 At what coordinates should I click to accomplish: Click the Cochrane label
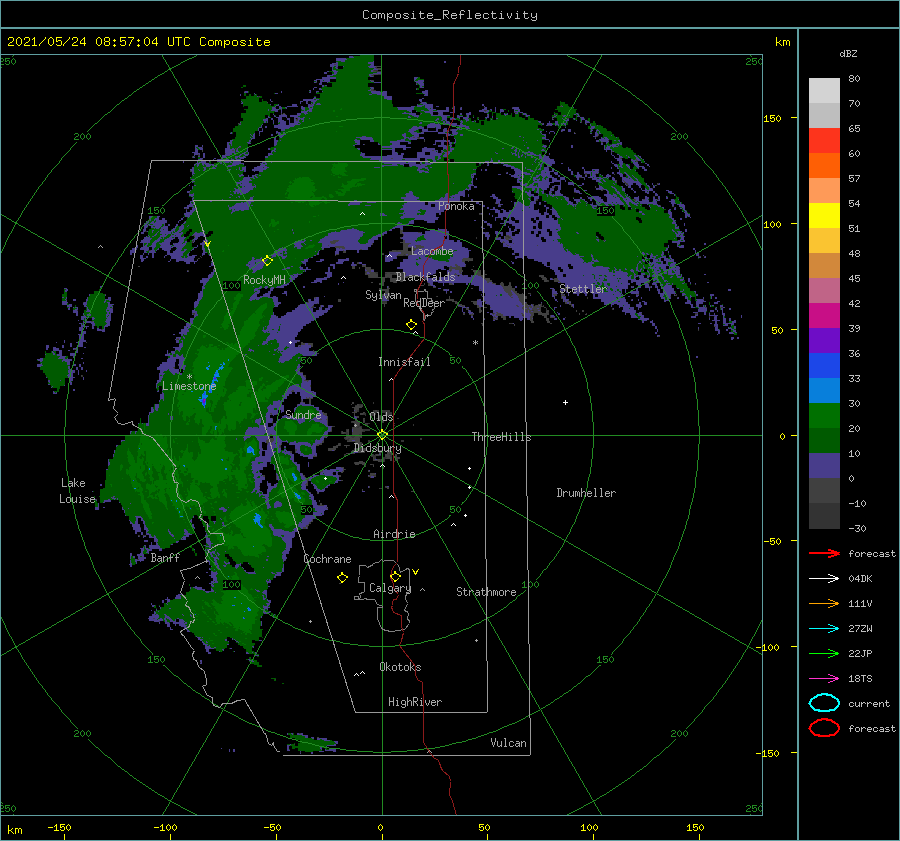point(327,559)
